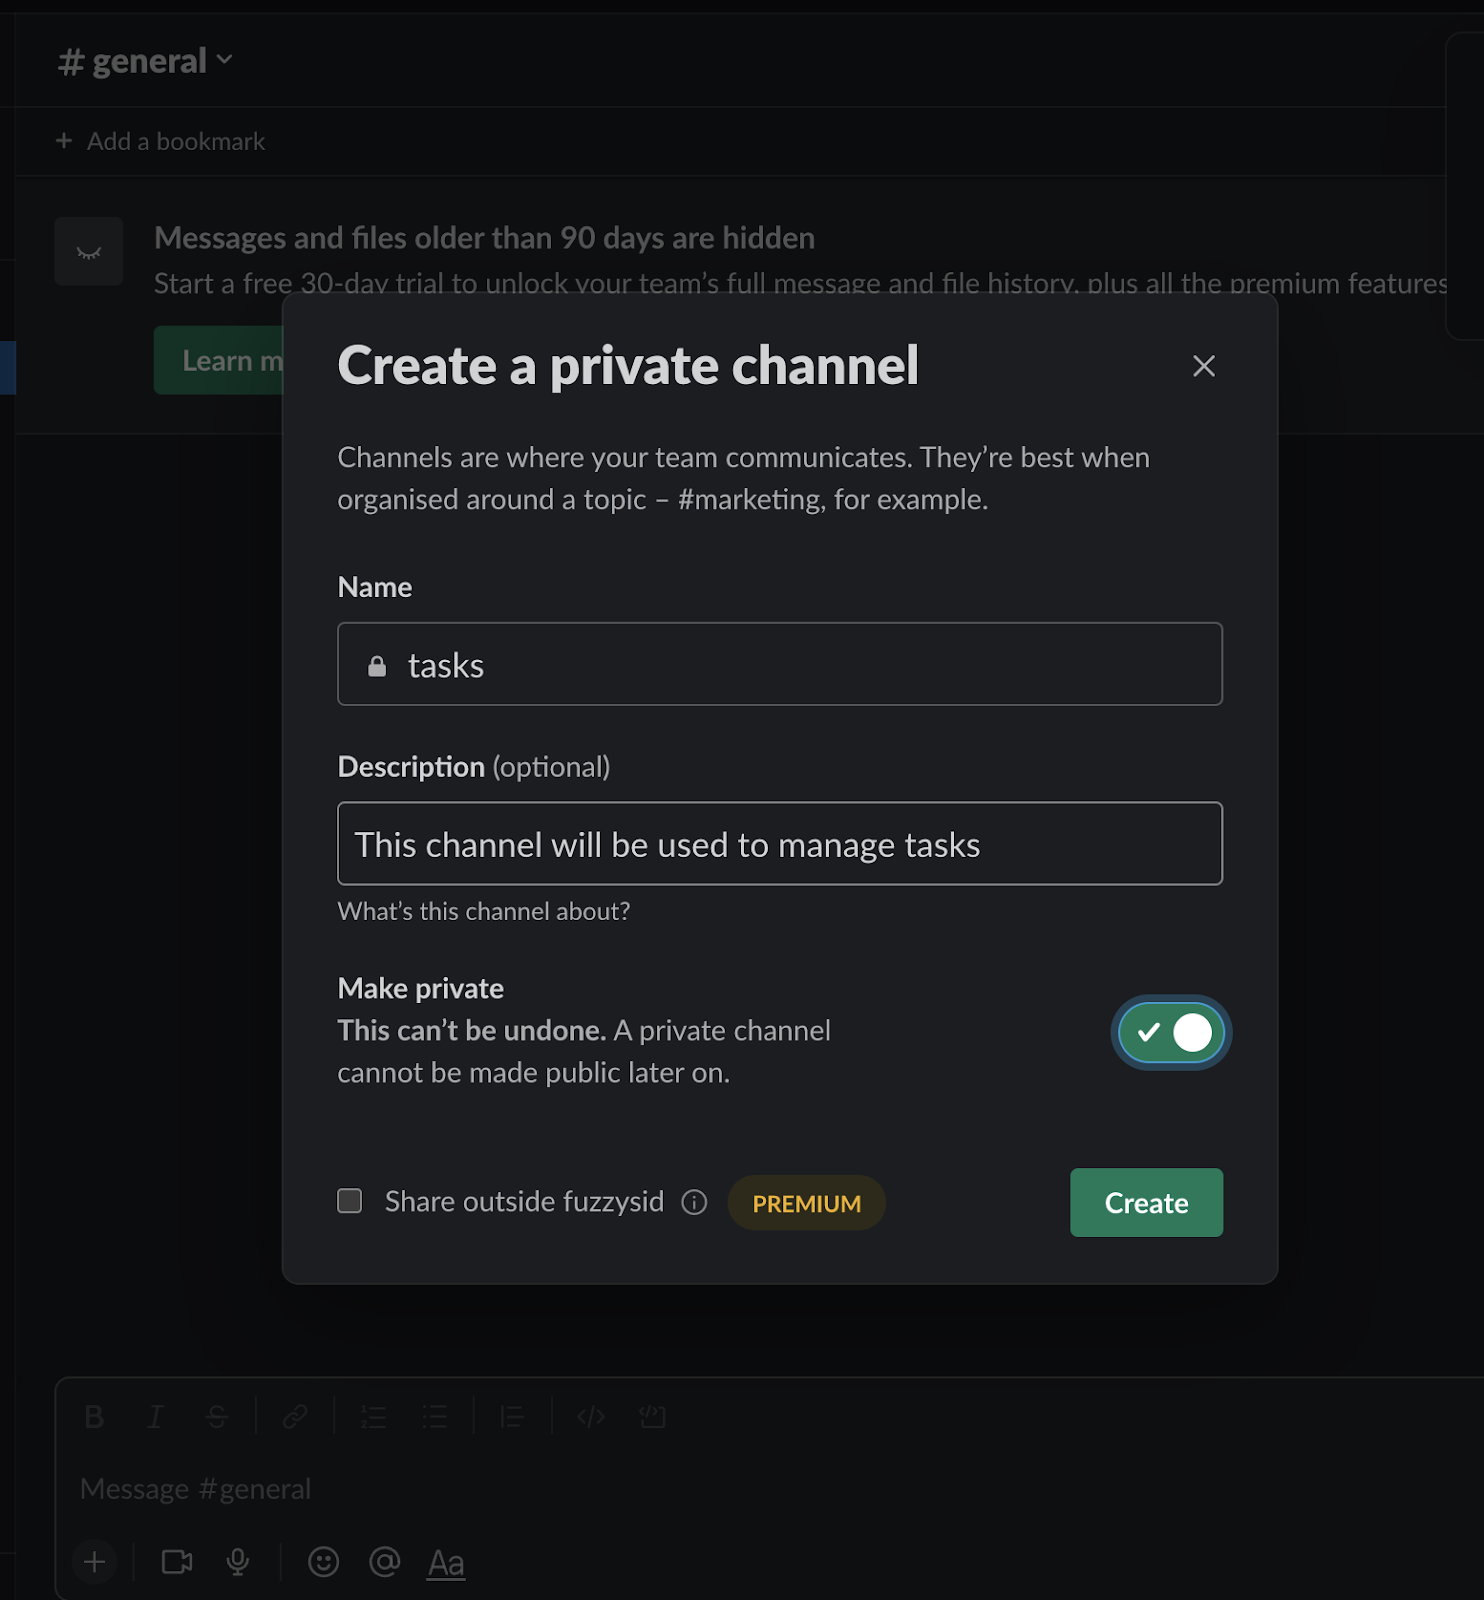This screenshot has width=1484, height=1600.
Task: Click the ordered list icon
Action: point(373,1417)
